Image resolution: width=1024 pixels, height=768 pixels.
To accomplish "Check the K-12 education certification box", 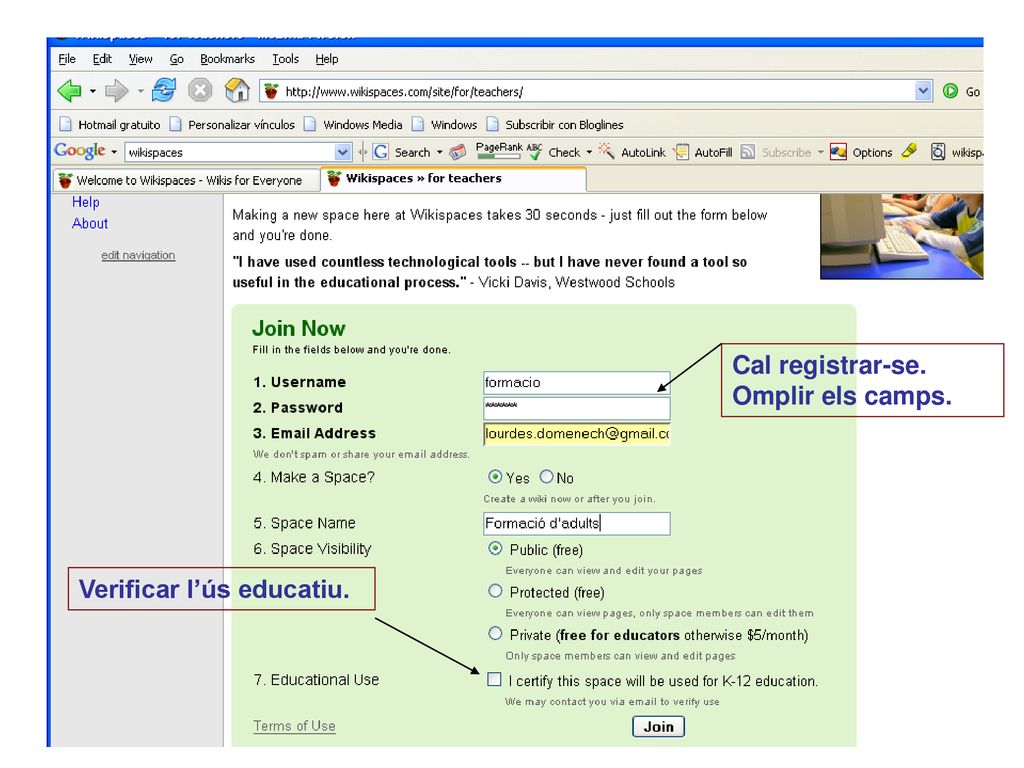I will coord(494,680).
